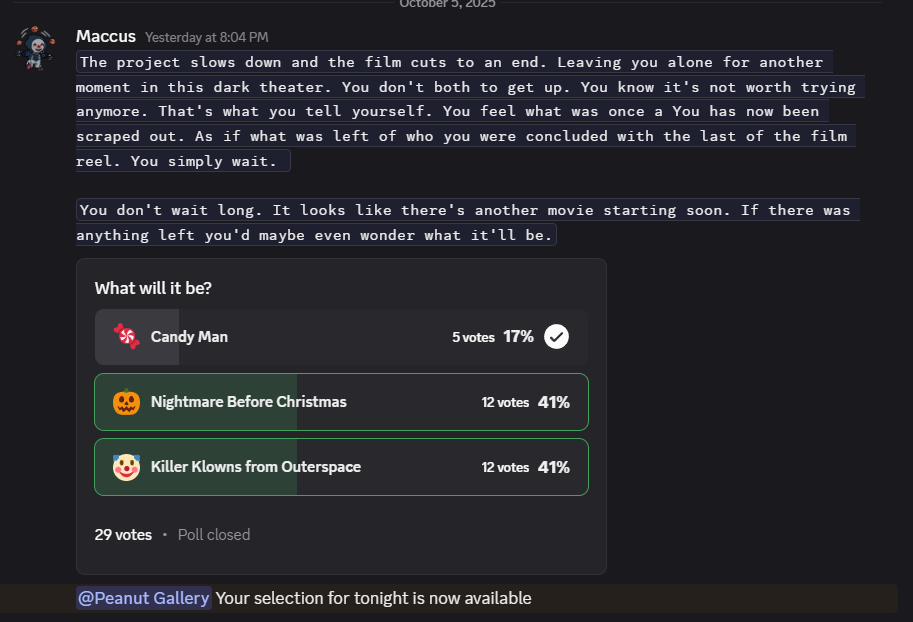The width and height of the screenshot is (913, 622).
Task: View voters via the 29 votes link
Action: click(123, 535)
